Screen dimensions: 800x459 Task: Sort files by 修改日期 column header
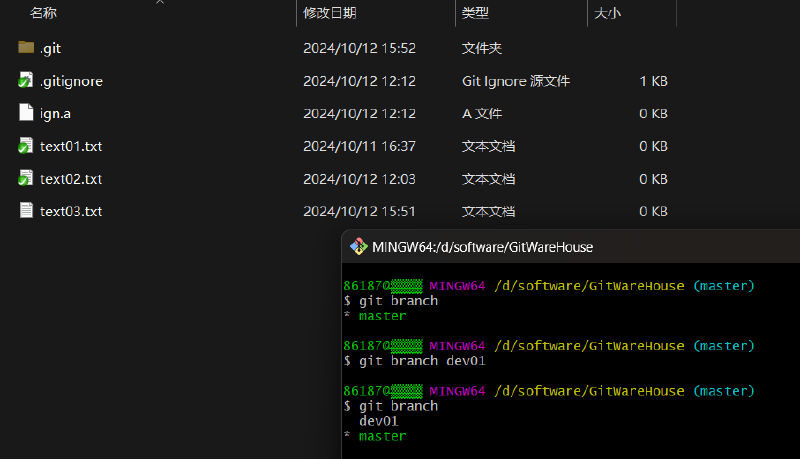pos(330,13)
